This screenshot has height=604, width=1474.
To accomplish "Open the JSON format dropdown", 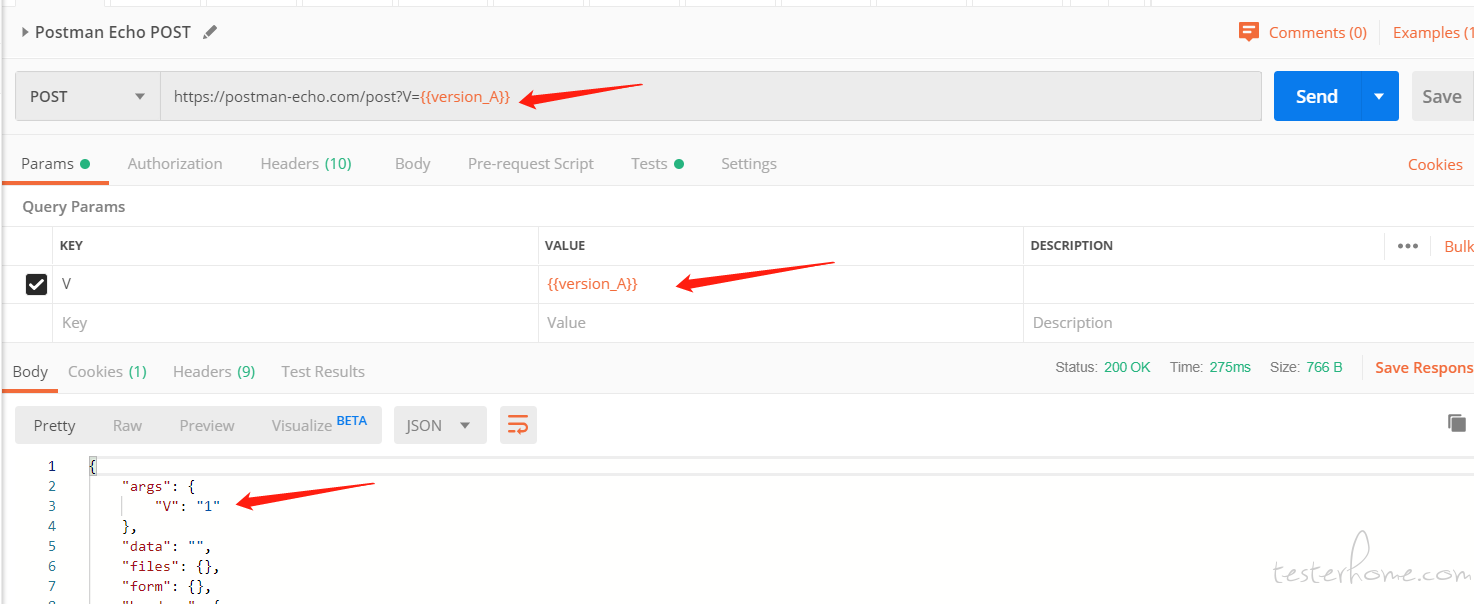I will coord(440,425).
